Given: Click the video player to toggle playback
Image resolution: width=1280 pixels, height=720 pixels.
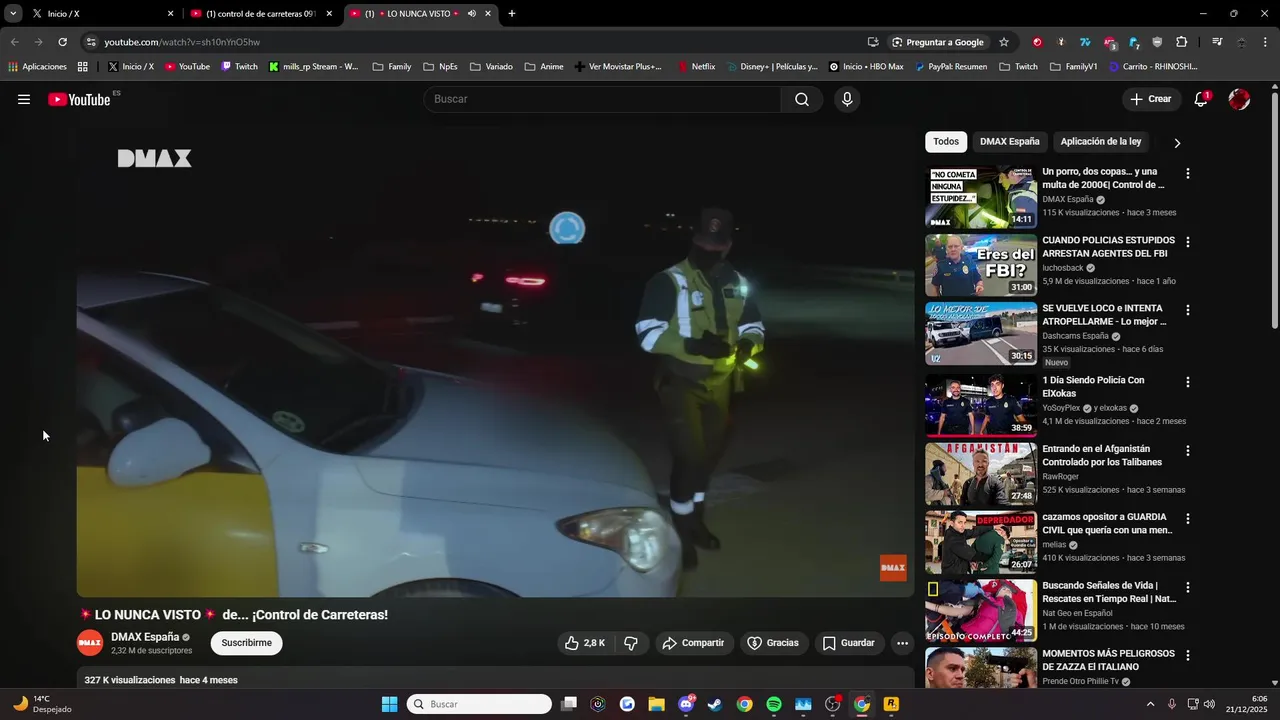Looking at the screenshot, I should [x=495, y=361].
